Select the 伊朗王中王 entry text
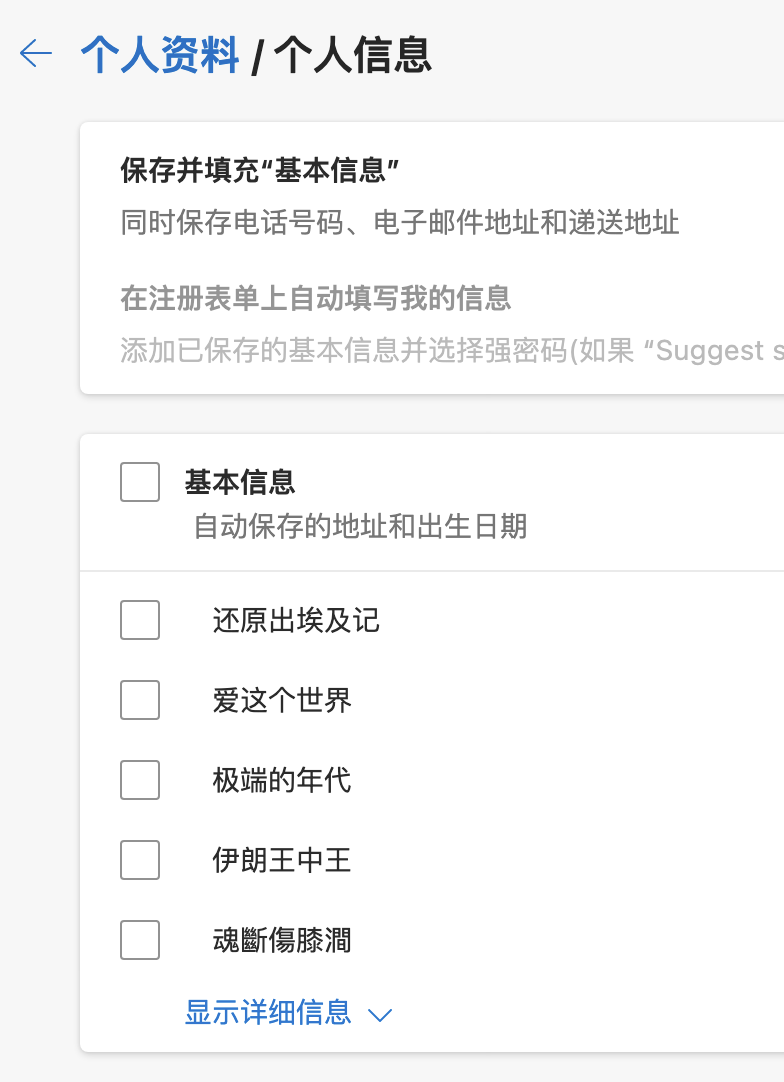Image resolution: width=784 pixels, height=1082 pixels. tap(282, 861)
